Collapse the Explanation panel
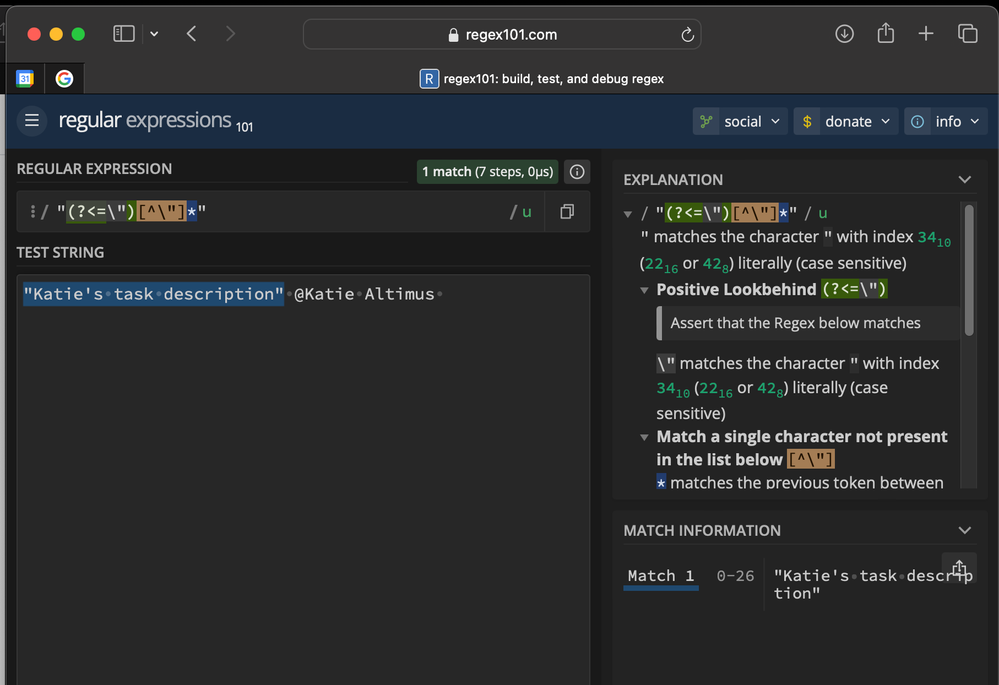This screenshot has height=685, width=999. (964, 180)
